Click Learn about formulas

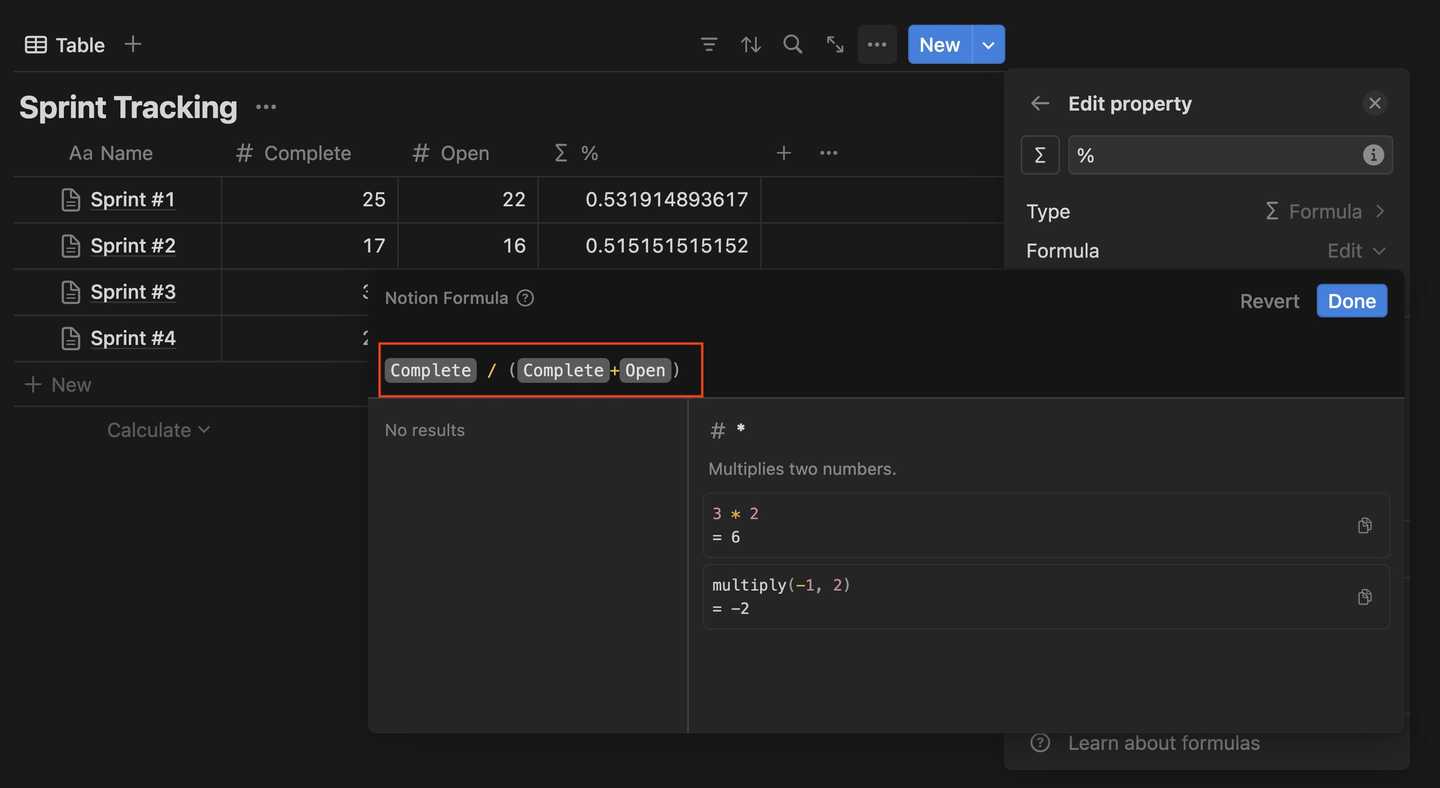(1163, 742)
